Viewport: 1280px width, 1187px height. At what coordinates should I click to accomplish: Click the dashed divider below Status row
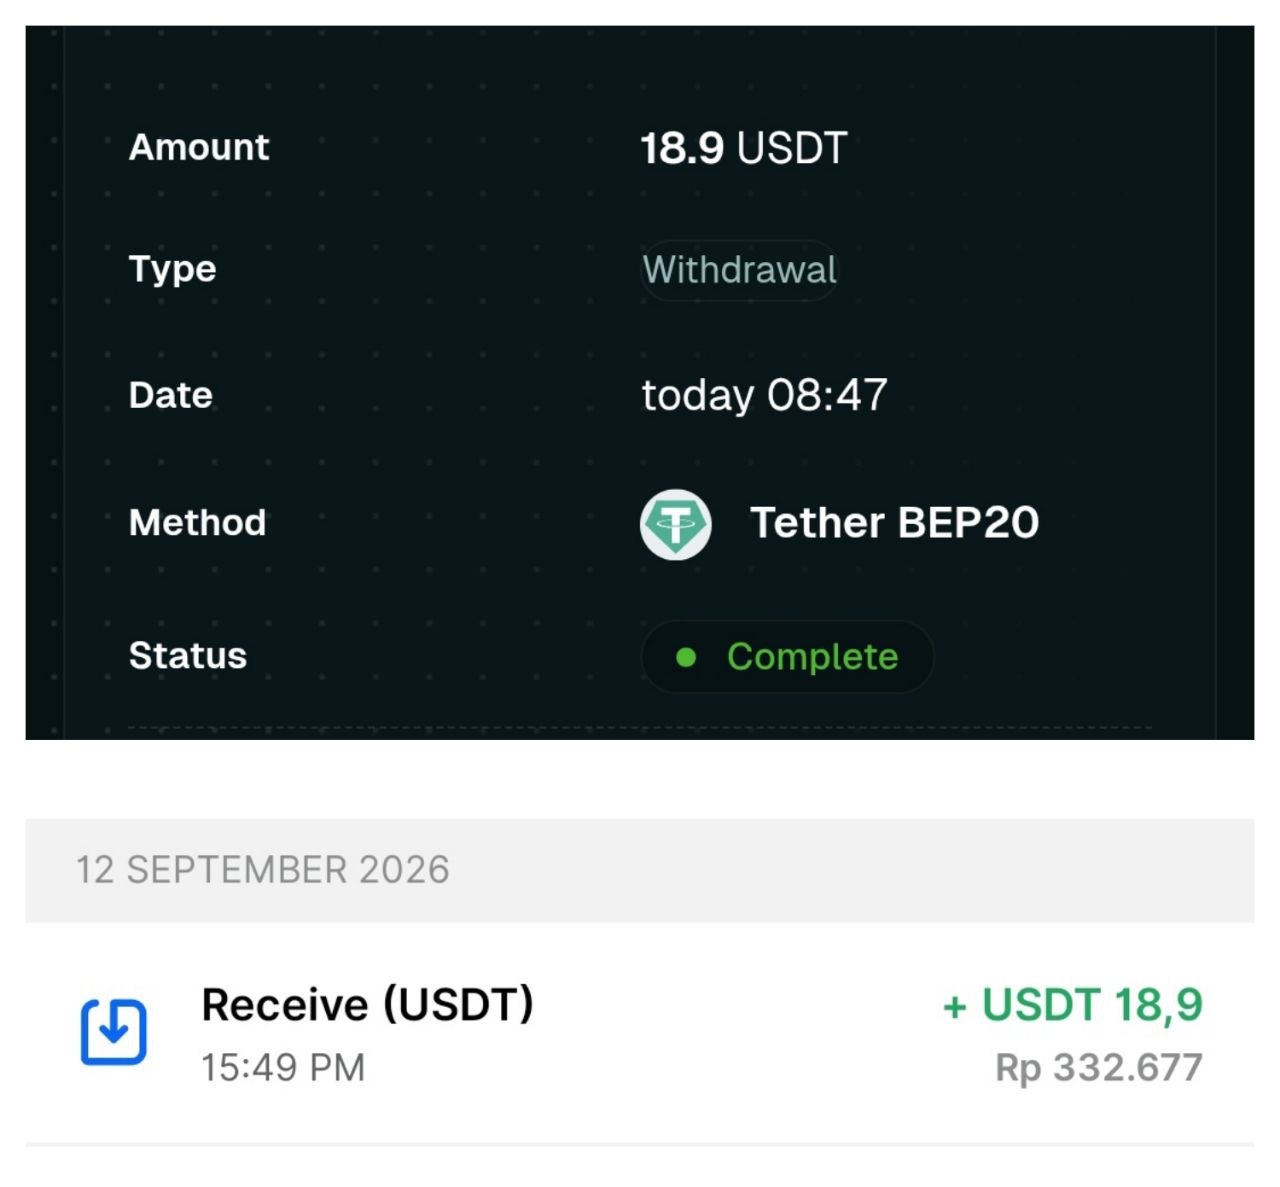coord(640,728)
